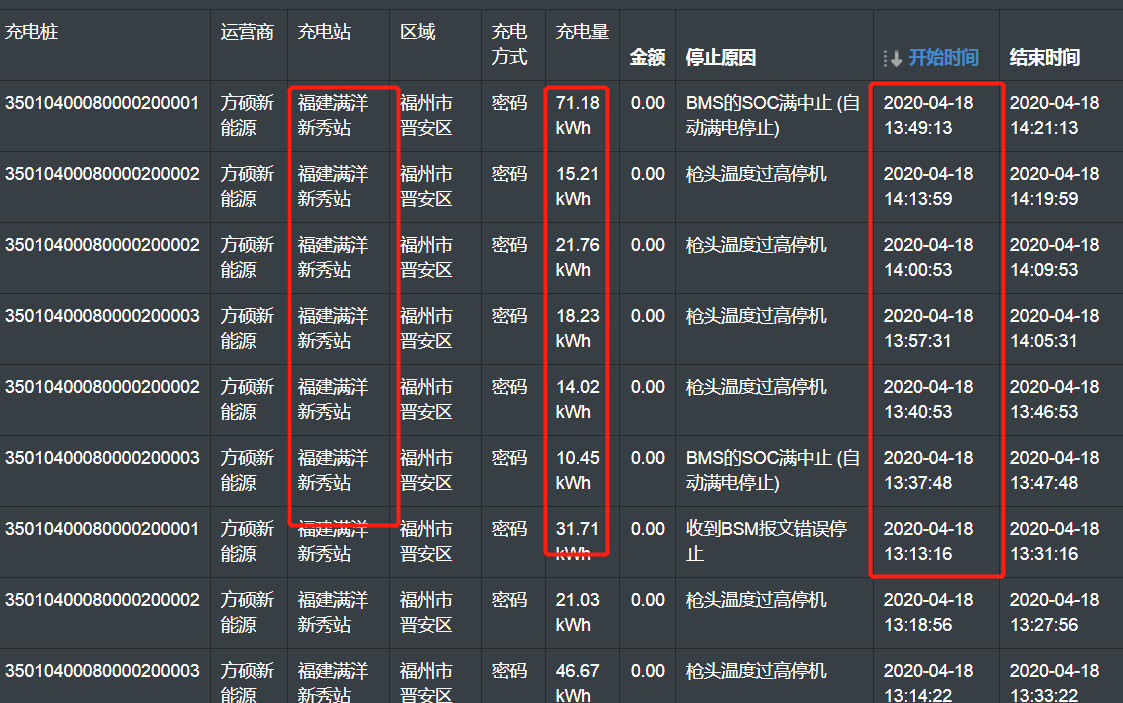
Task: Click the 结束时间 column header
Action: click(1044, 58)
